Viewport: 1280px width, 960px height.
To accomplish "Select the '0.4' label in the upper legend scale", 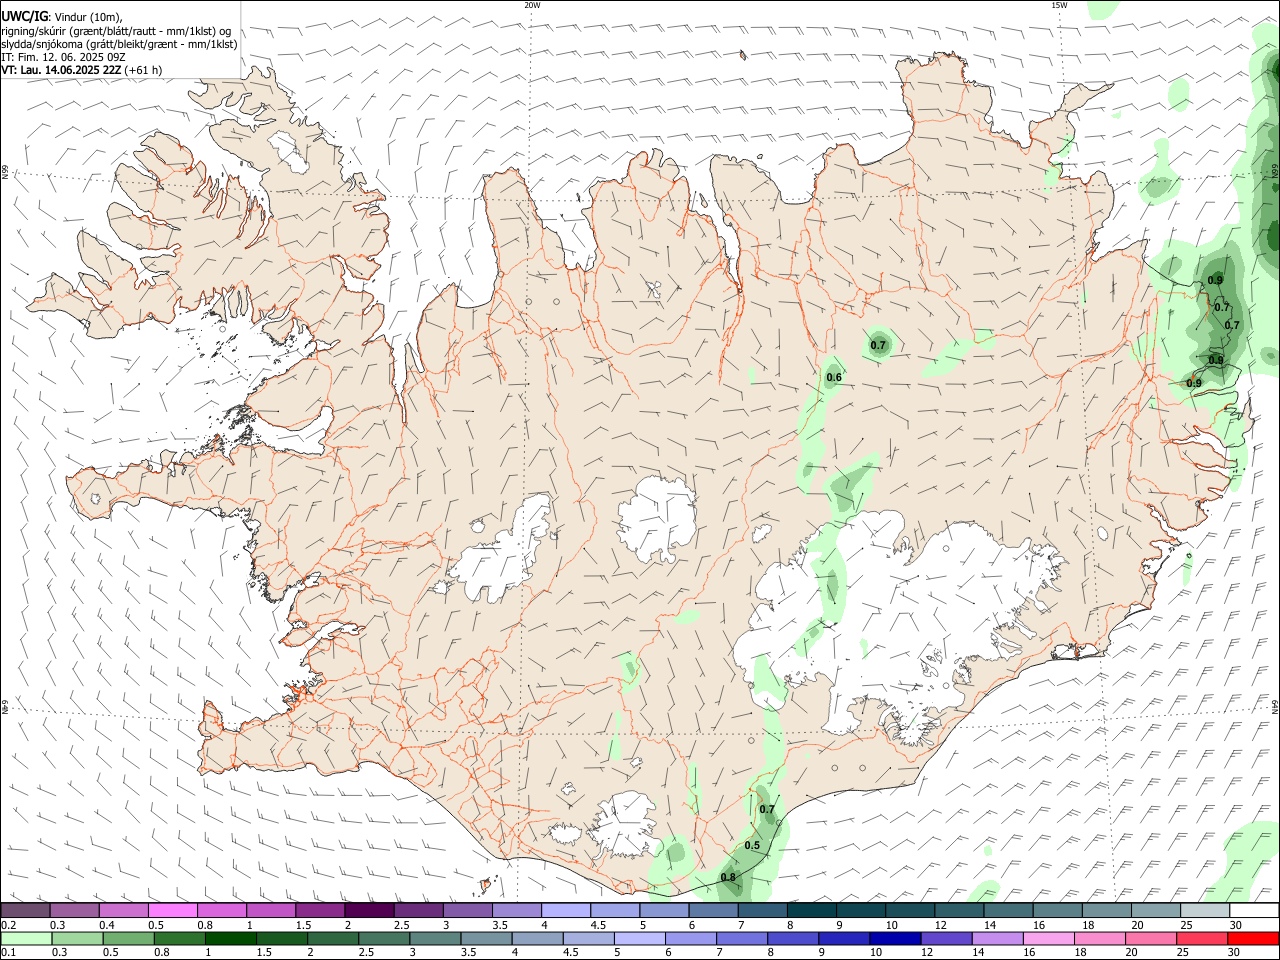I will click(107, 925).
